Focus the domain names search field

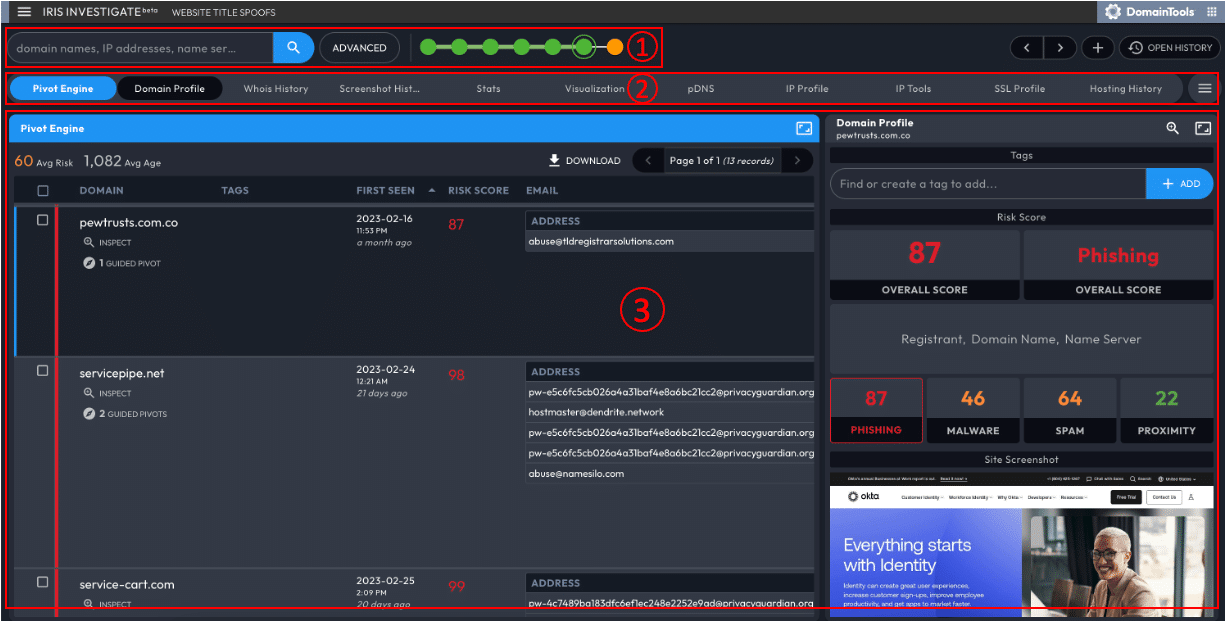tap(140, 48)
